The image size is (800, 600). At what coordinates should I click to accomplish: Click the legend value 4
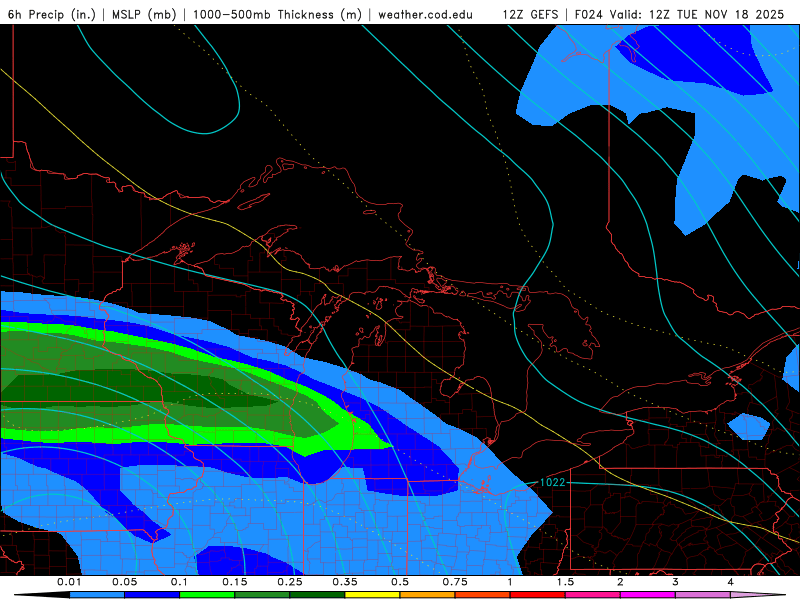[x=731, y=582]
